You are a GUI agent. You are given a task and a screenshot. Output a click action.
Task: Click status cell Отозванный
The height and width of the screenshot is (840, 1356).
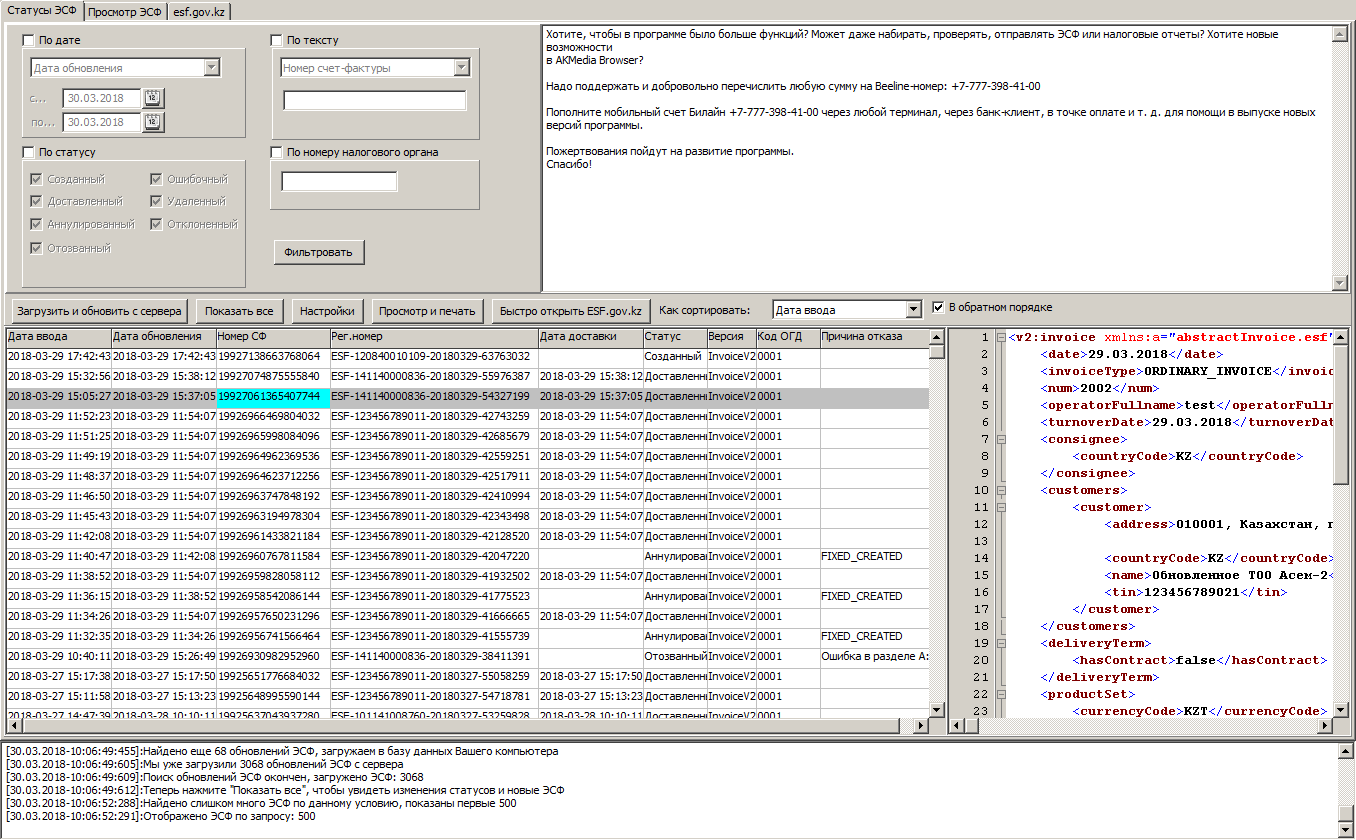675,657
